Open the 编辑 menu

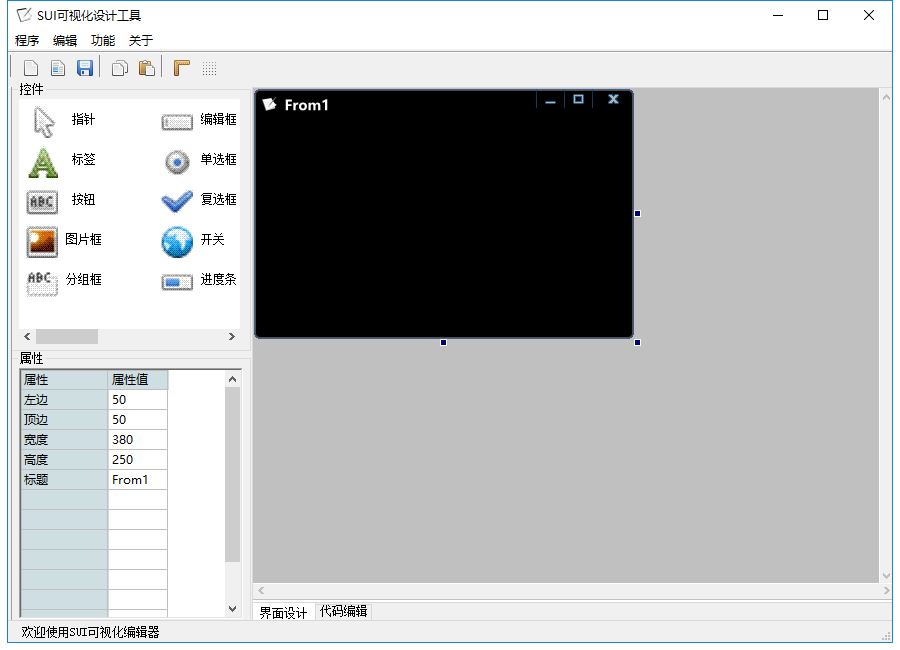(65, 40)
